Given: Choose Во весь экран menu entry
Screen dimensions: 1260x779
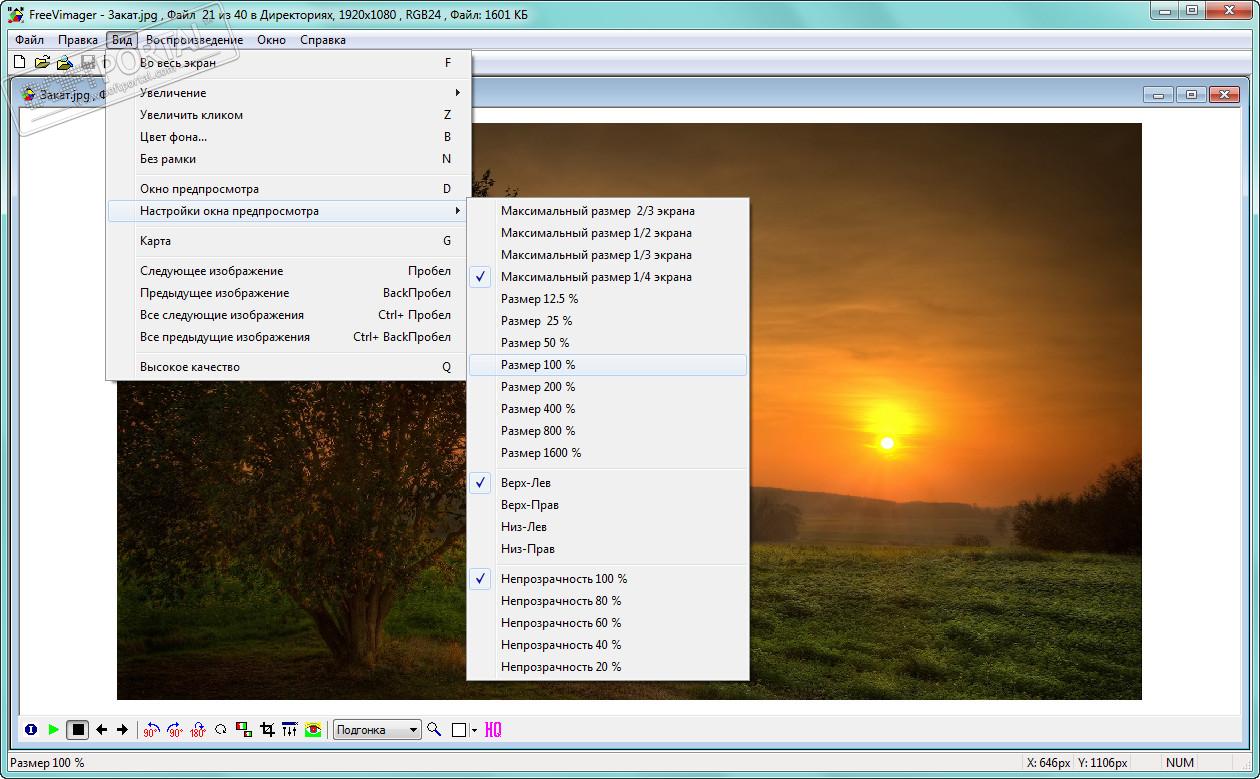Looking at the screenshot, I should pos(288,63).
